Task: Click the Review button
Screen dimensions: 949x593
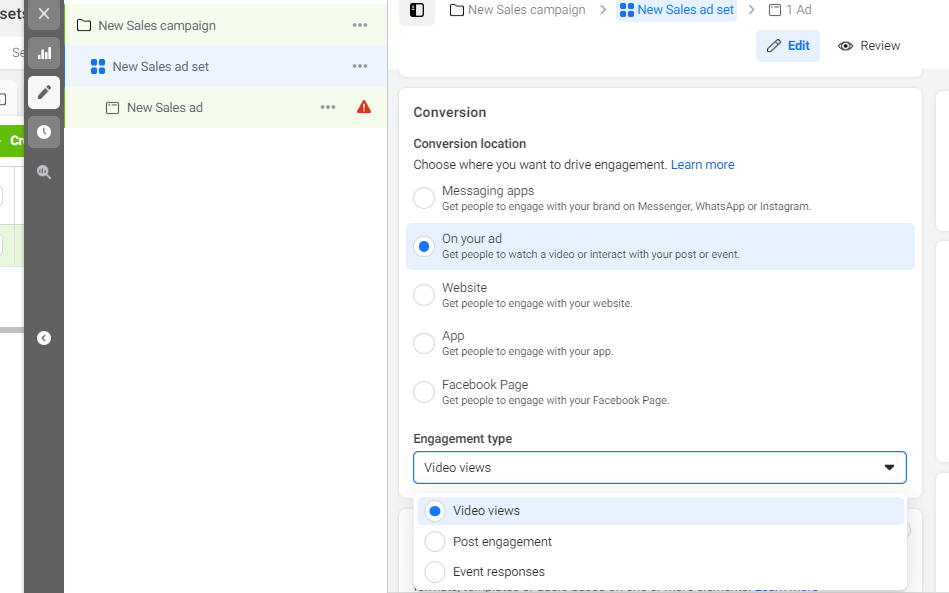Action: 869,46
